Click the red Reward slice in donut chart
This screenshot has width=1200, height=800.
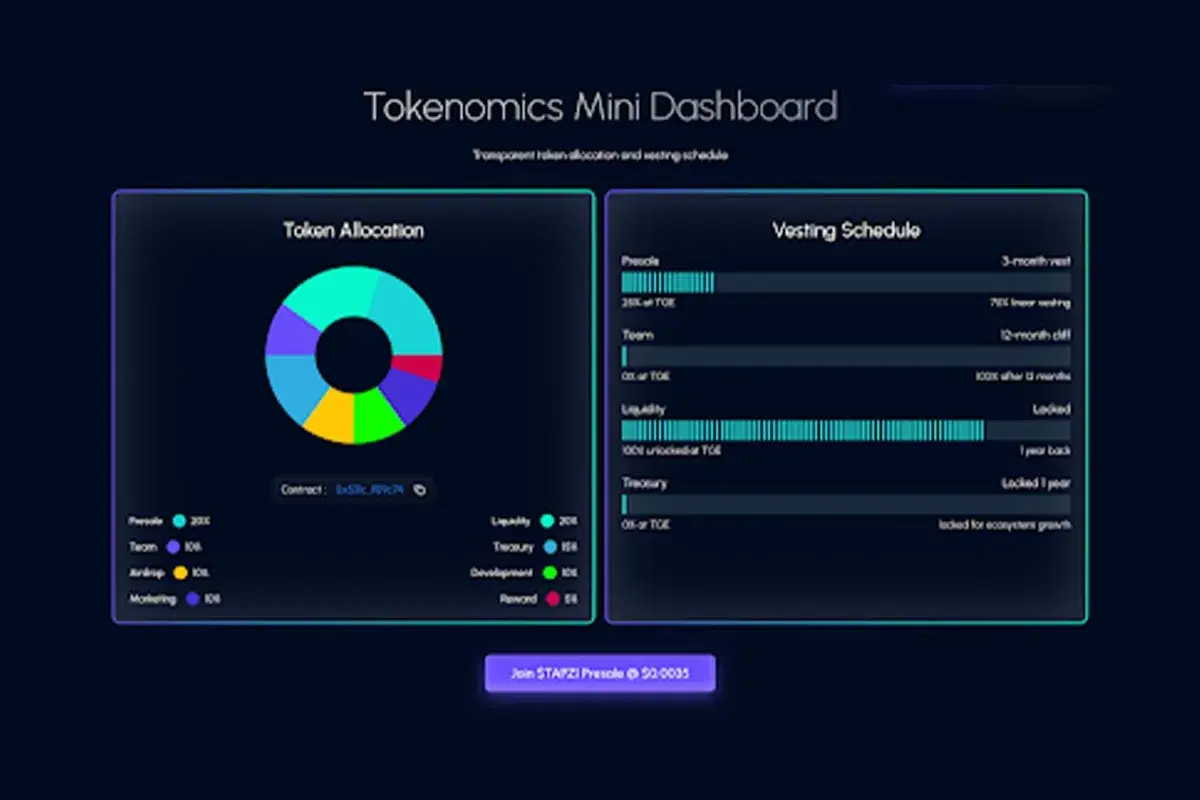(417, 367)
